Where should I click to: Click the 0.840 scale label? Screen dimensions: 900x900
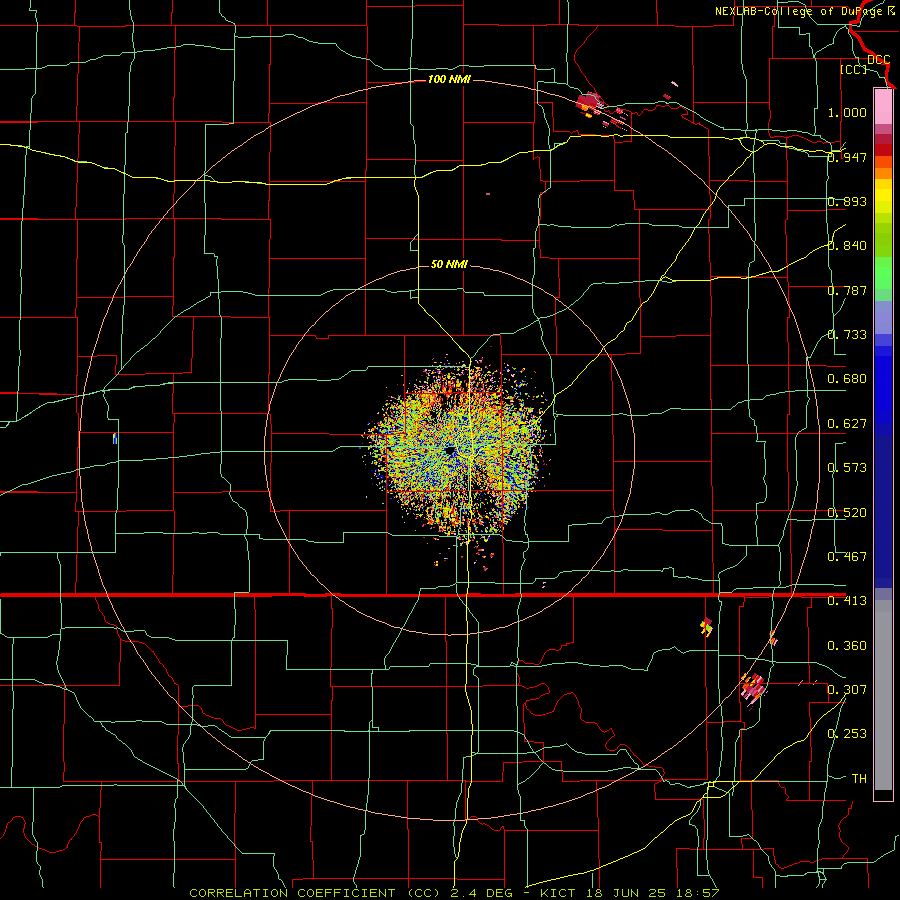coord(847,246)
